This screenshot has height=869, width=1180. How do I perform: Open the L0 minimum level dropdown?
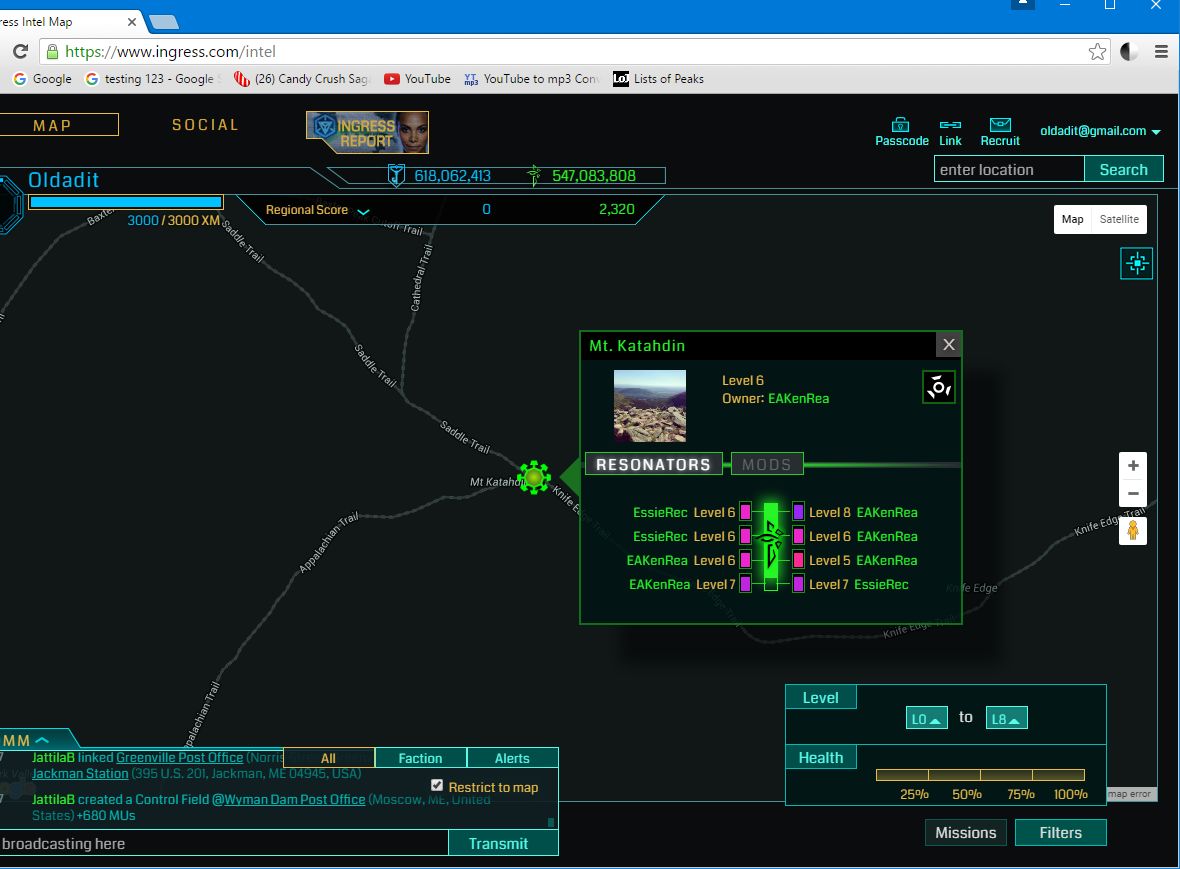[926, 718]
